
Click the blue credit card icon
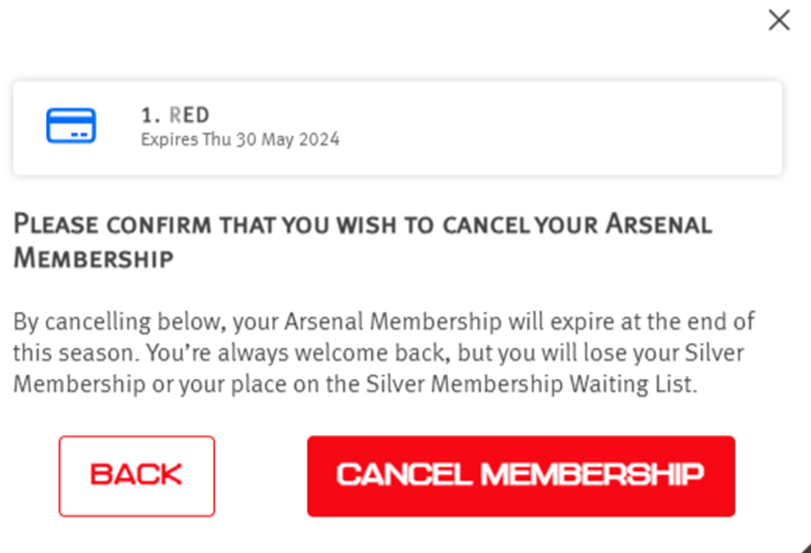[x=71, y=125]
